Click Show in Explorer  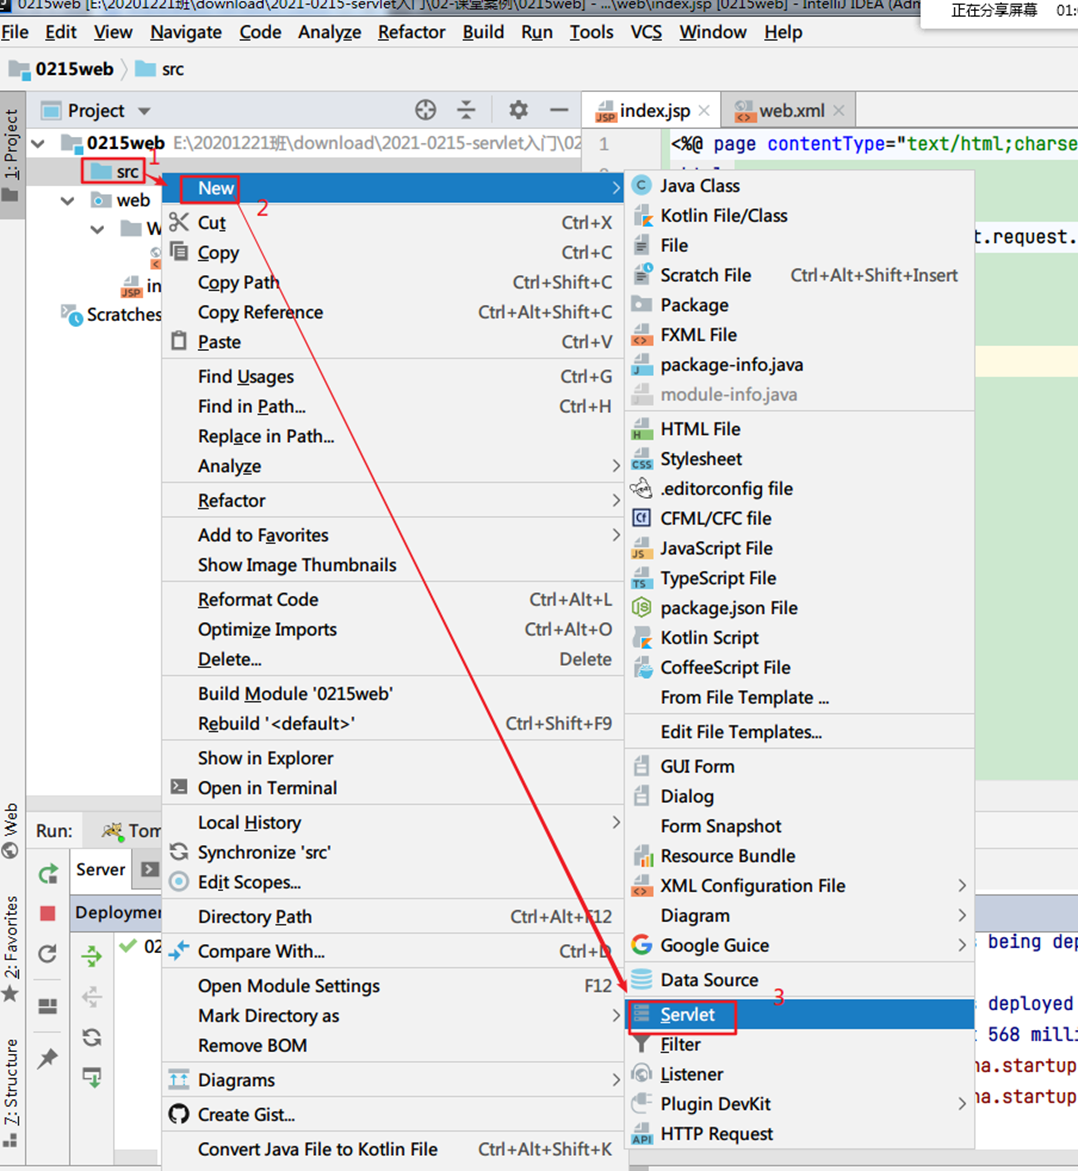tap(393, 759)
